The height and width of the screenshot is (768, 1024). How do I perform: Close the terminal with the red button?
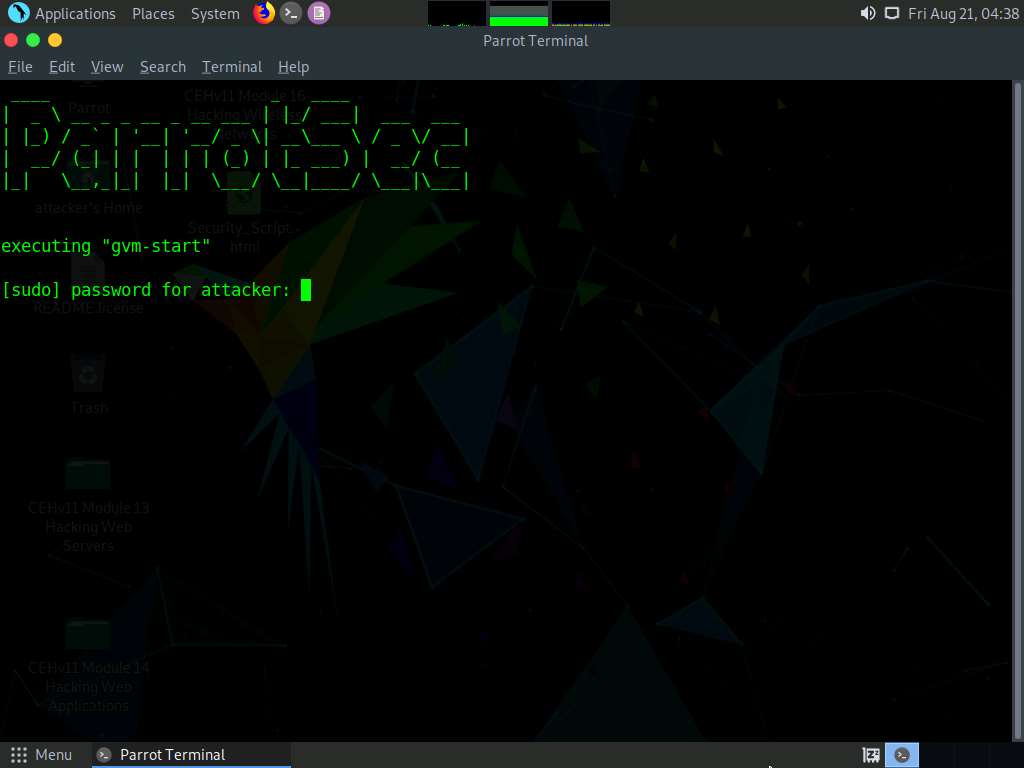(11, 40)
